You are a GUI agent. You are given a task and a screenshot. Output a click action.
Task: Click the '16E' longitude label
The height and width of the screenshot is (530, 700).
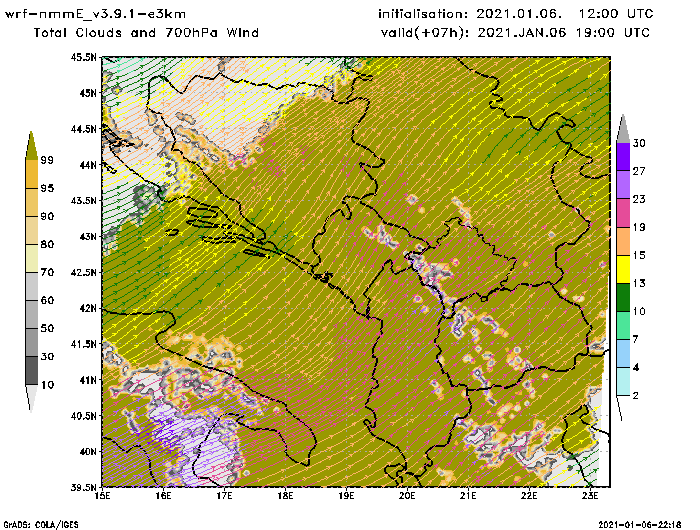(x=163, y=496)
